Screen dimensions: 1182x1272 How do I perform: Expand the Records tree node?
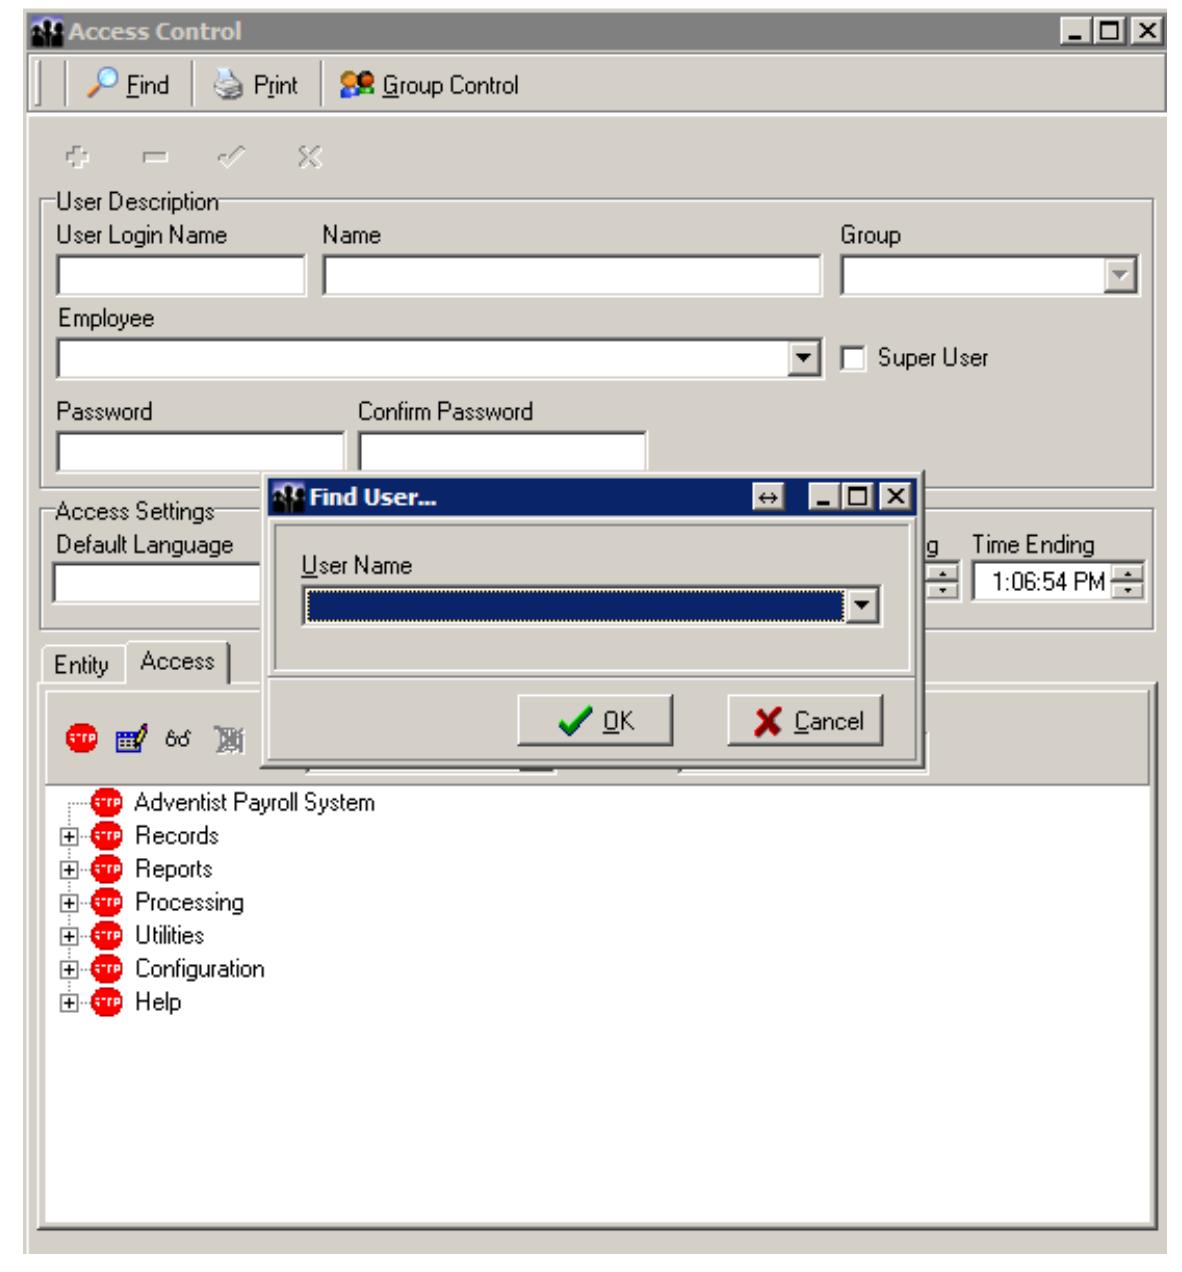point(68,837)
